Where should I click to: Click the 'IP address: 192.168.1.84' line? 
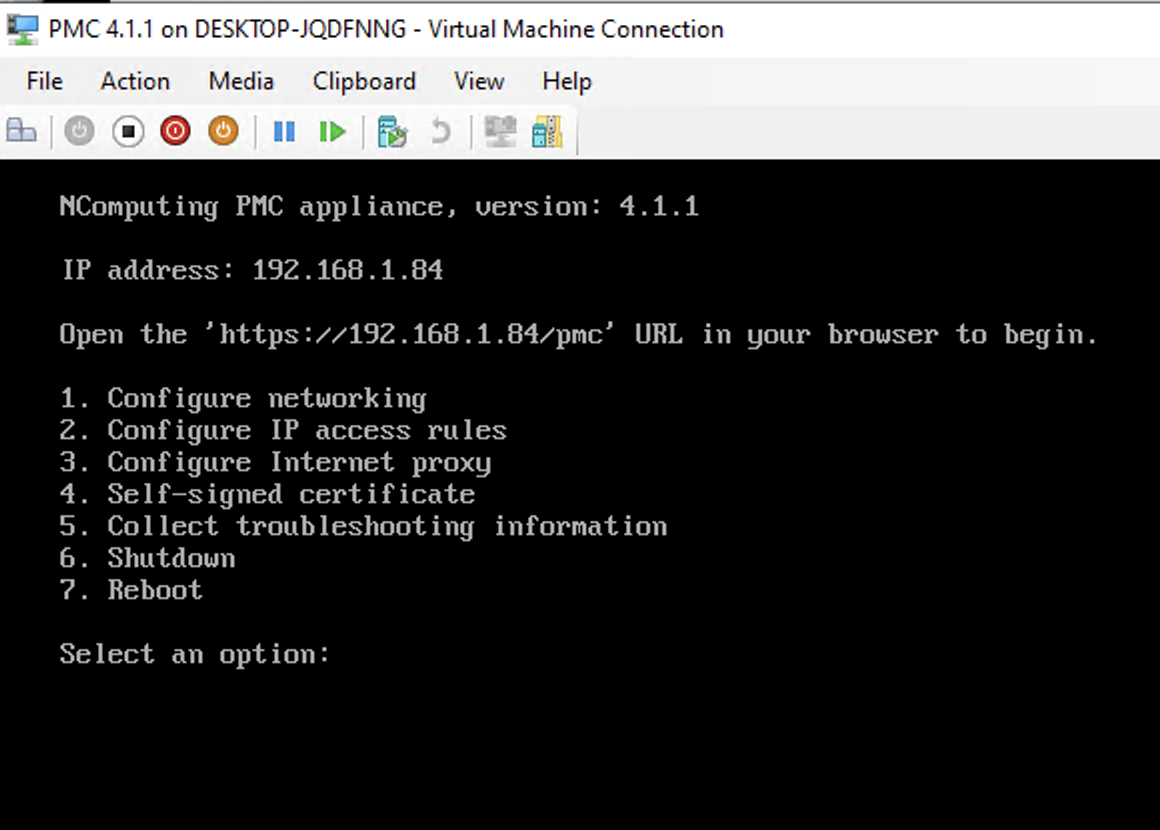[252, 270]
